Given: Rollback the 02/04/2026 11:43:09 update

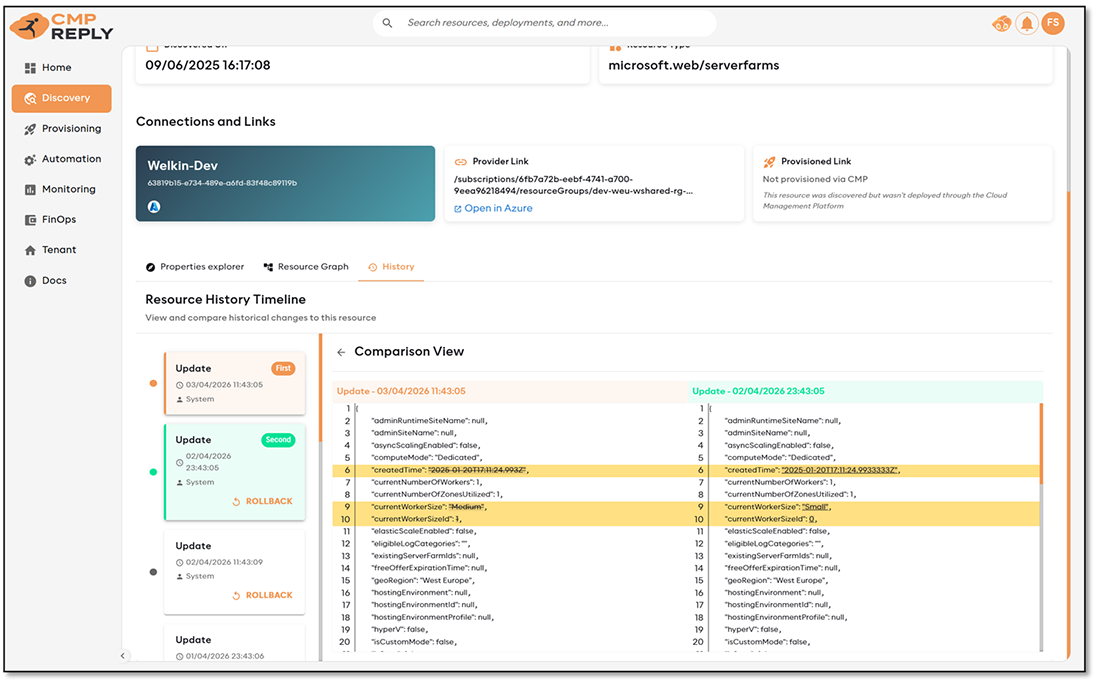Looking at the screenshot, I should click(262, 595).
